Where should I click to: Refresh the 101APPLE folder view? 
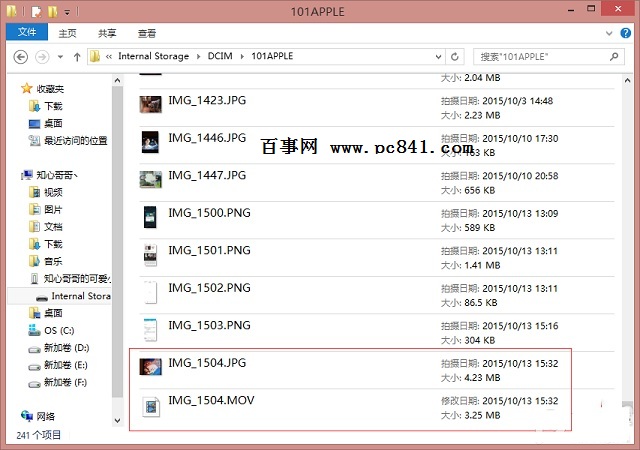click(x=455, y=57)
